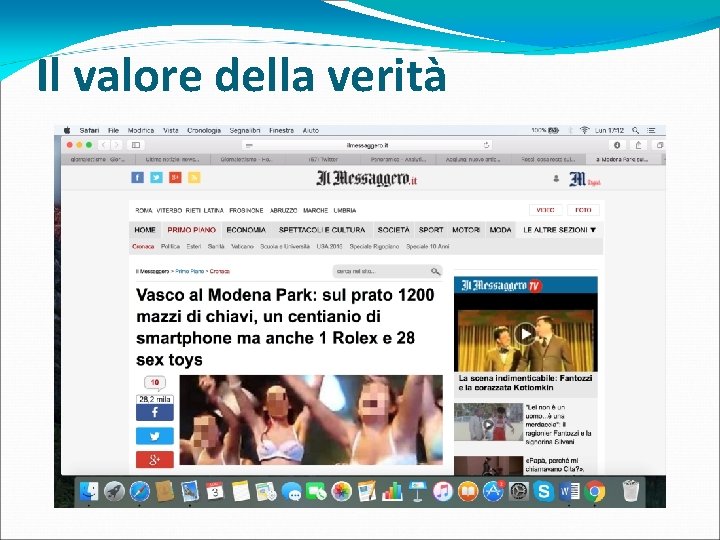Viewport: 720px width, 540px height.
Task: Open Il Messaggero Google+ icon in header
Action: 175,177
